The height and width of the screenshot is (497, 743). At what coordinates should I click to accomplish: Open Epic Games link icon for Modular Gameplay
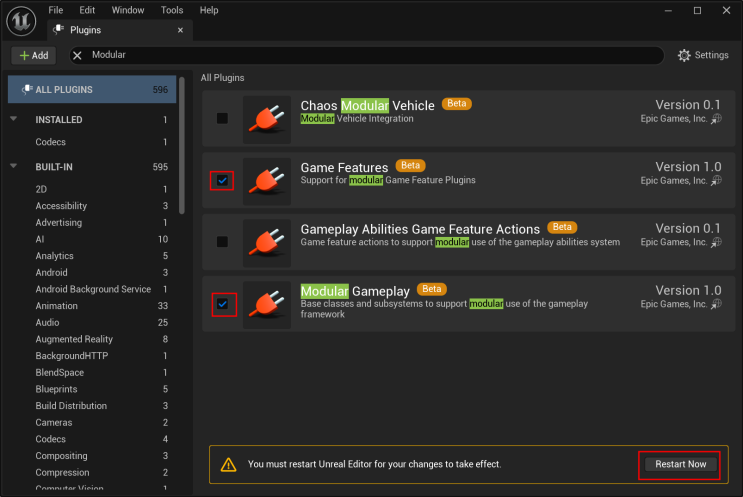716,304
